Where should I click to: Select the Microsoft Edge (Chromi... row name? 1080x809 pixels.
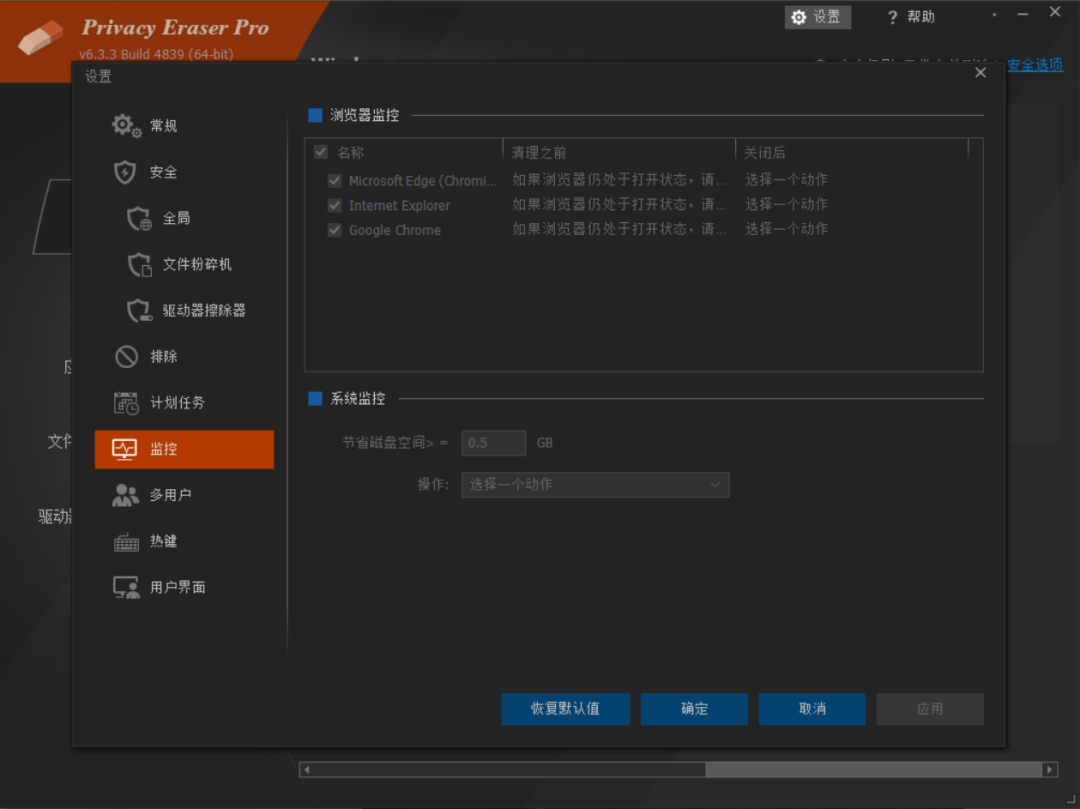click(423, 181)
